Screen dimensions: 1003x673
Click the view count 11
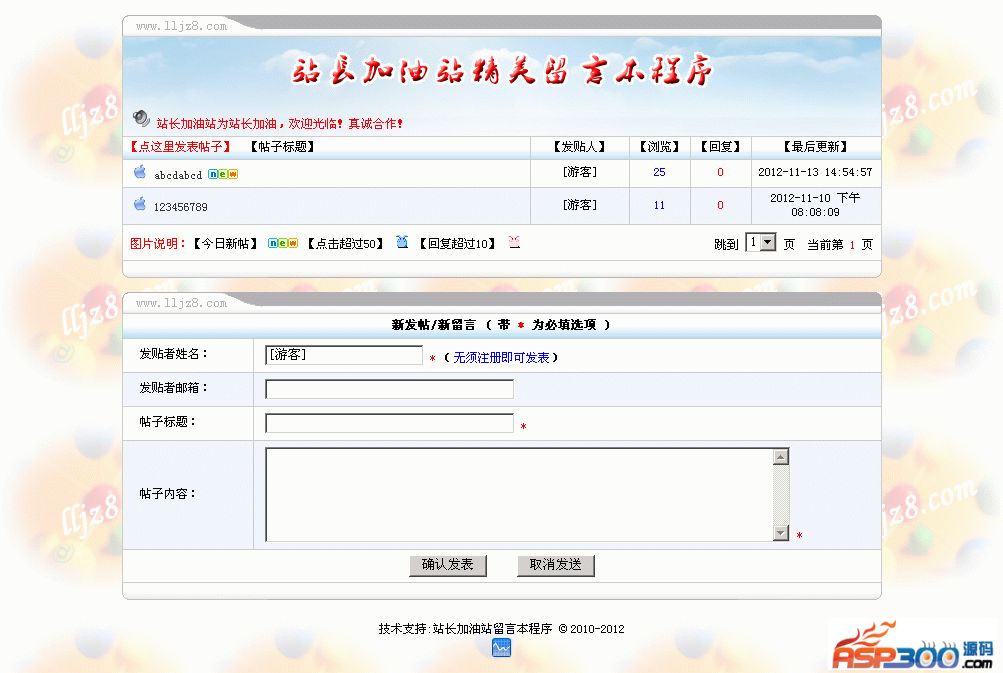[x=659, y=205]
